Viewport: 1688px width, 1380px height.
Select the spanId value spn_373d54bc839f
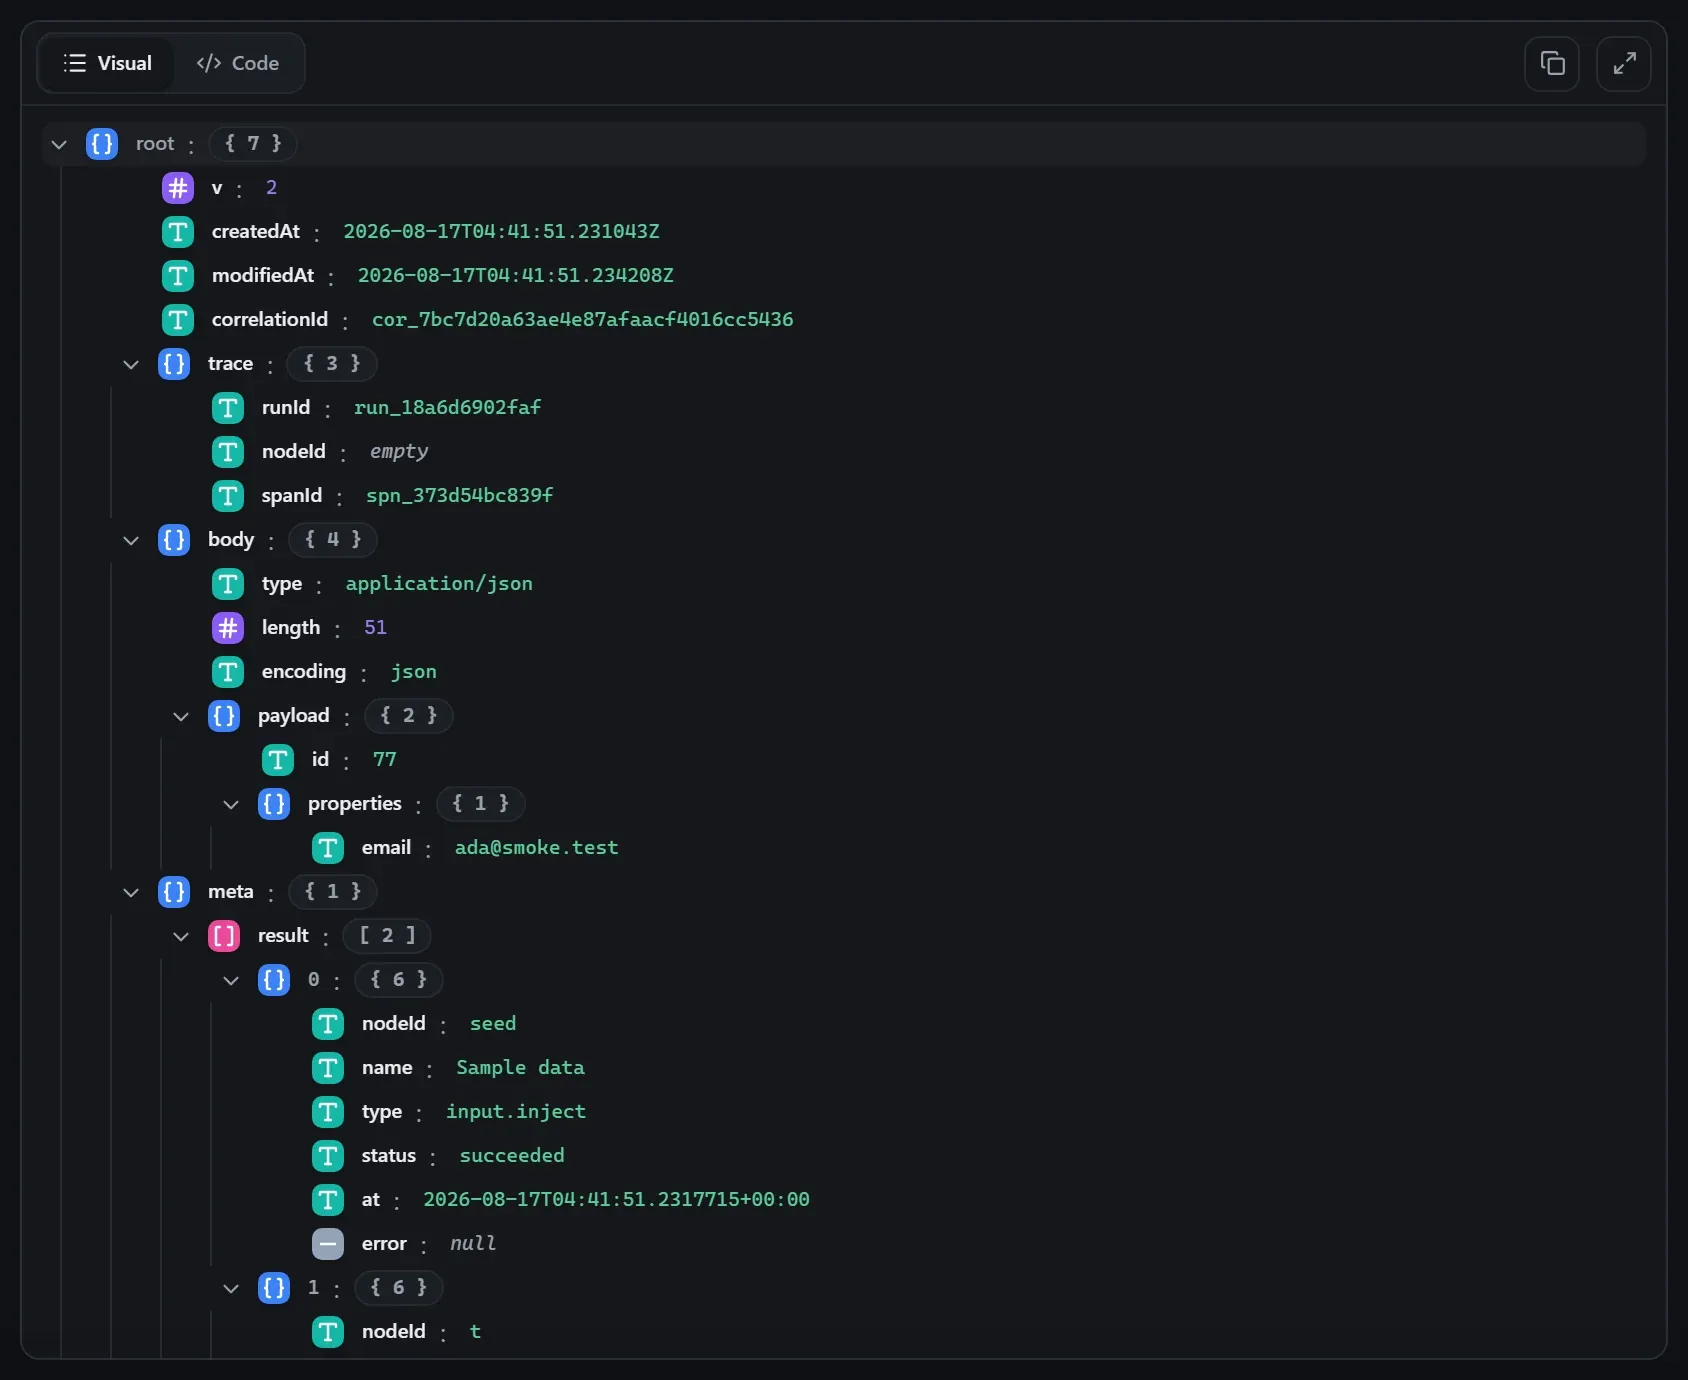point(460,496)
